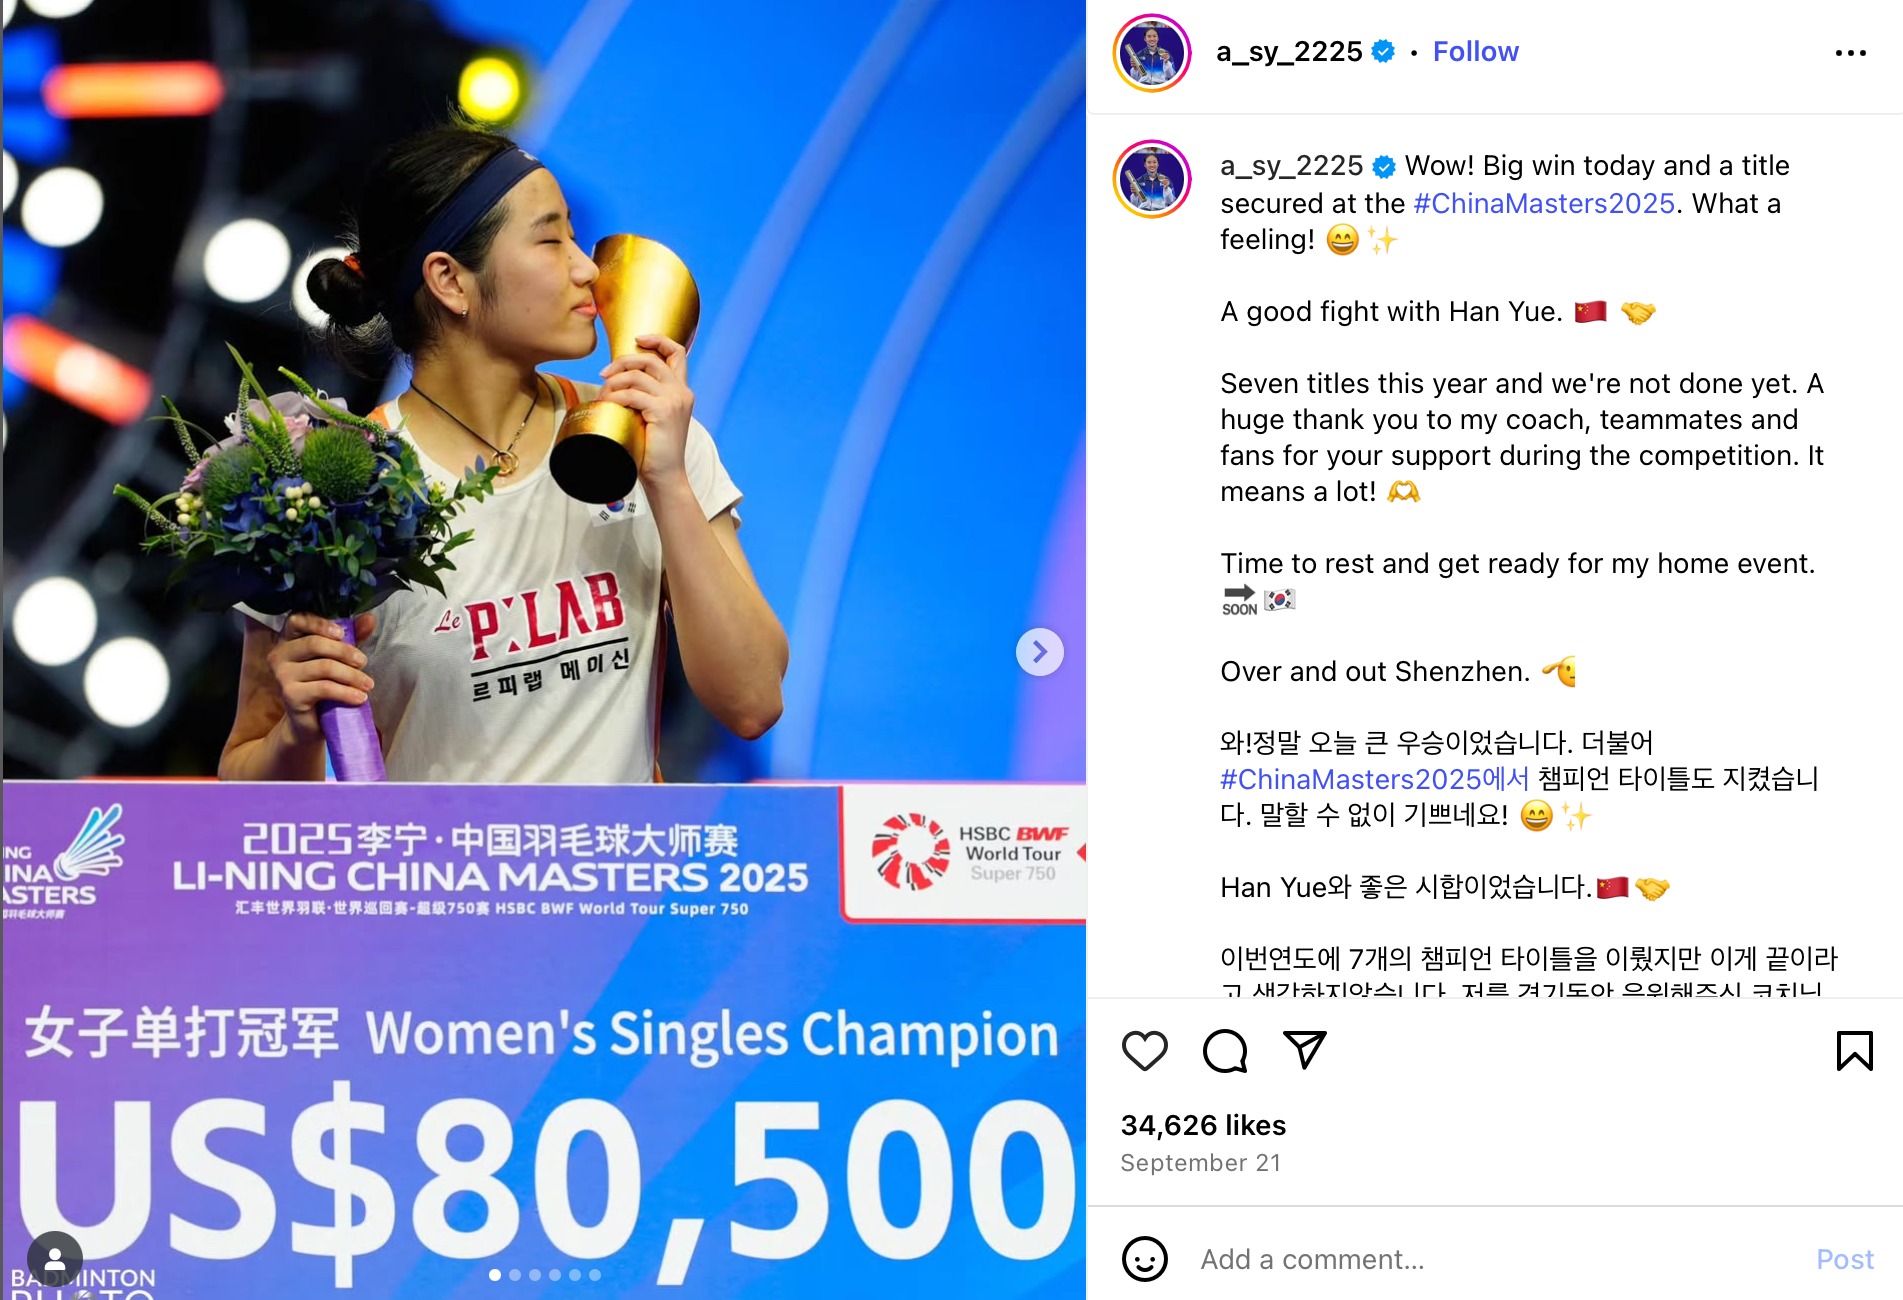
Task: Like the post with the heart icon
Action: pos(1145,1051)
